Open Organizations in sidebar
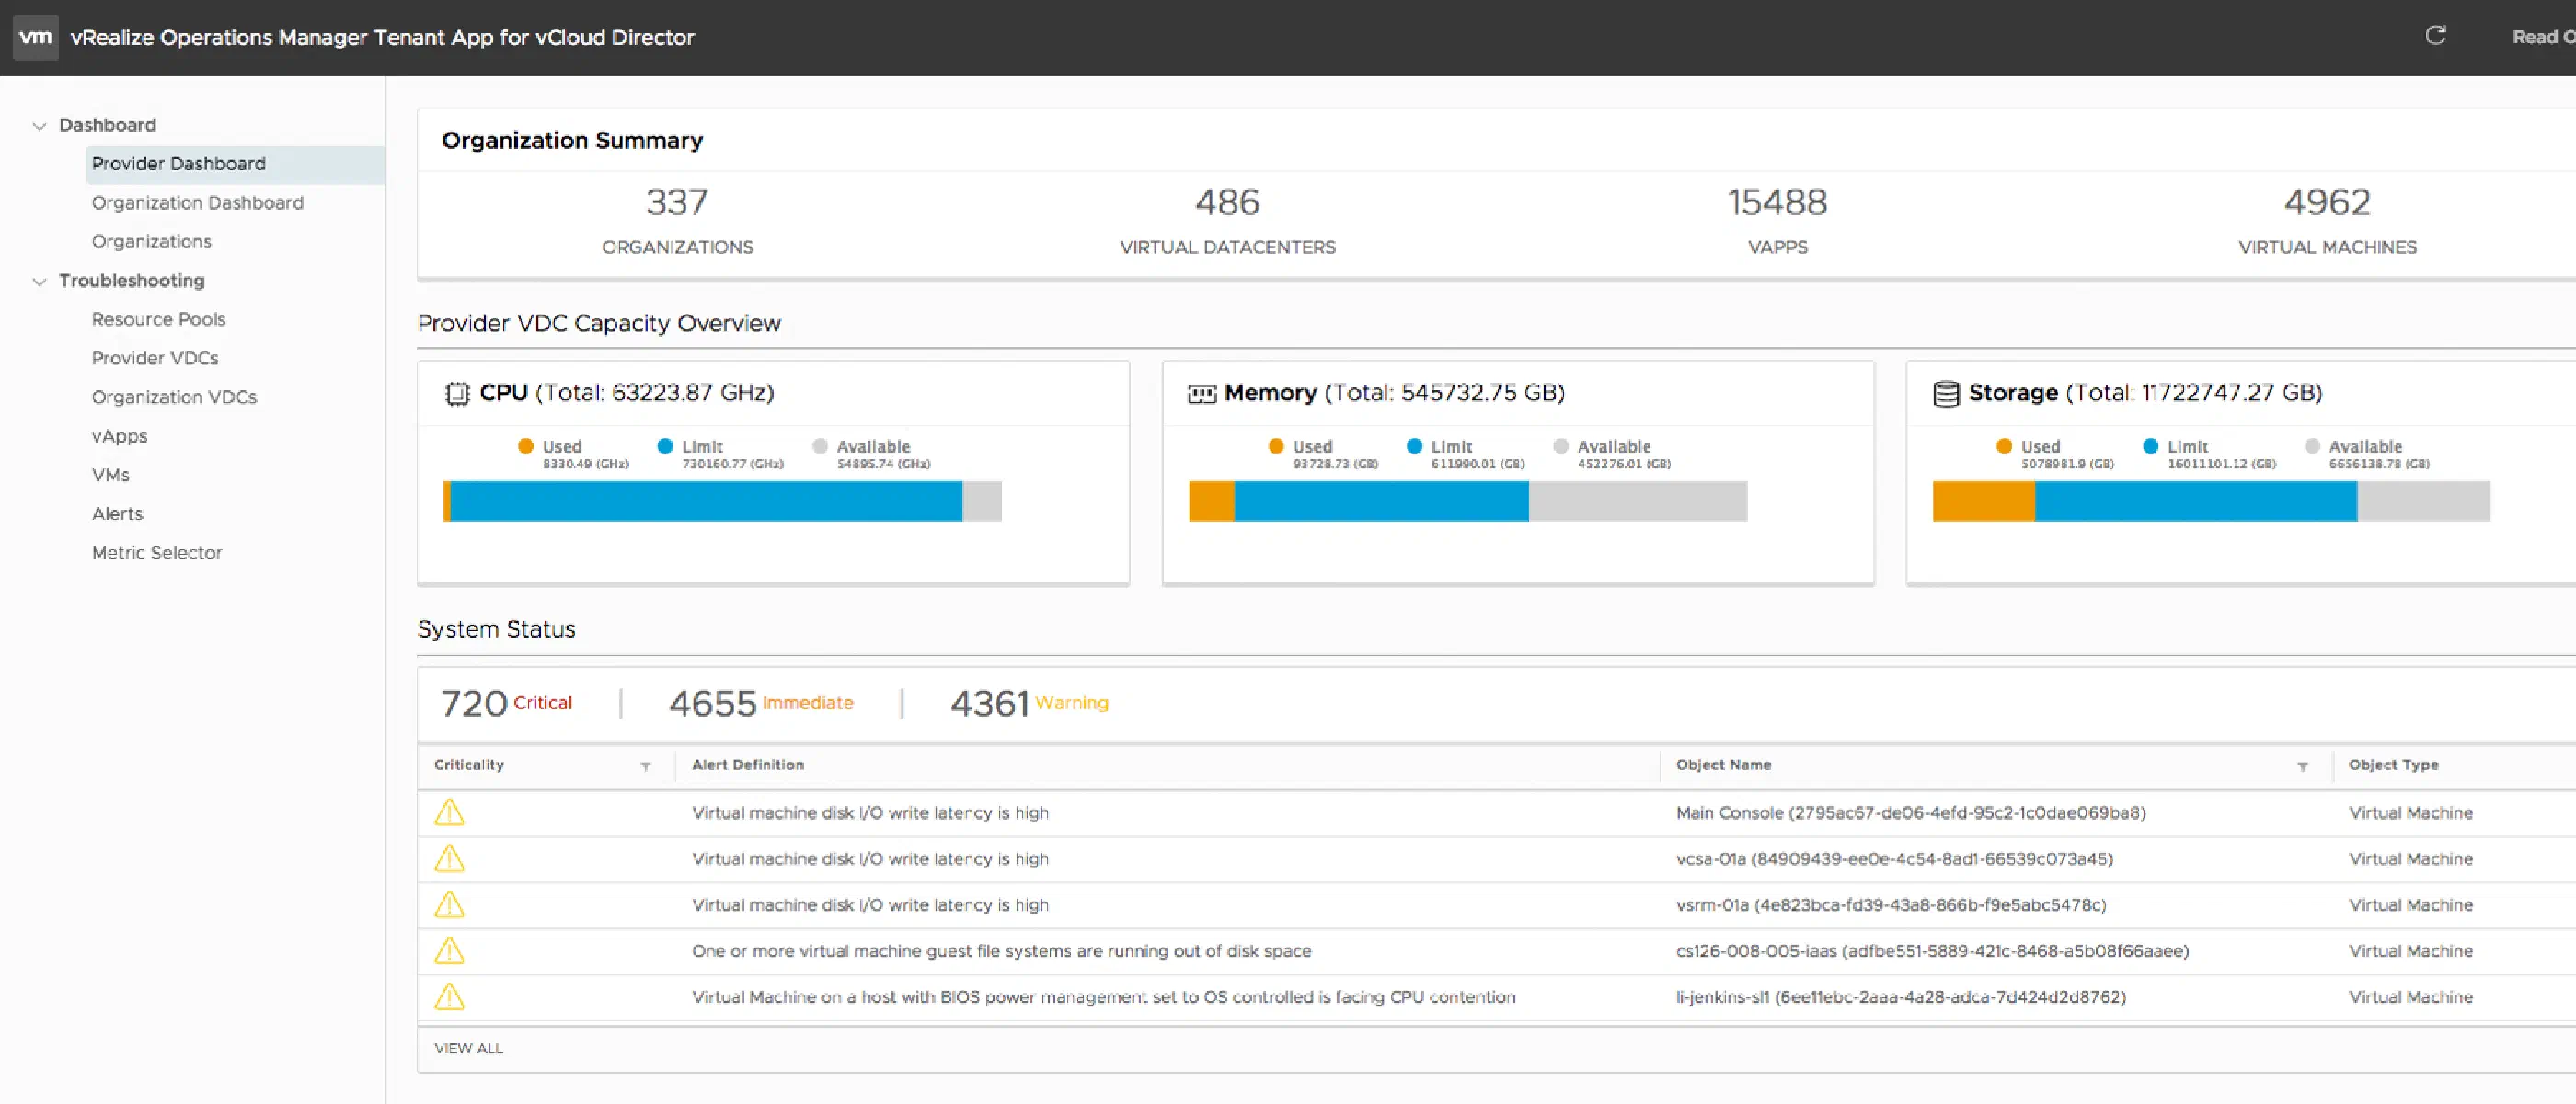 tap(151, 242)
